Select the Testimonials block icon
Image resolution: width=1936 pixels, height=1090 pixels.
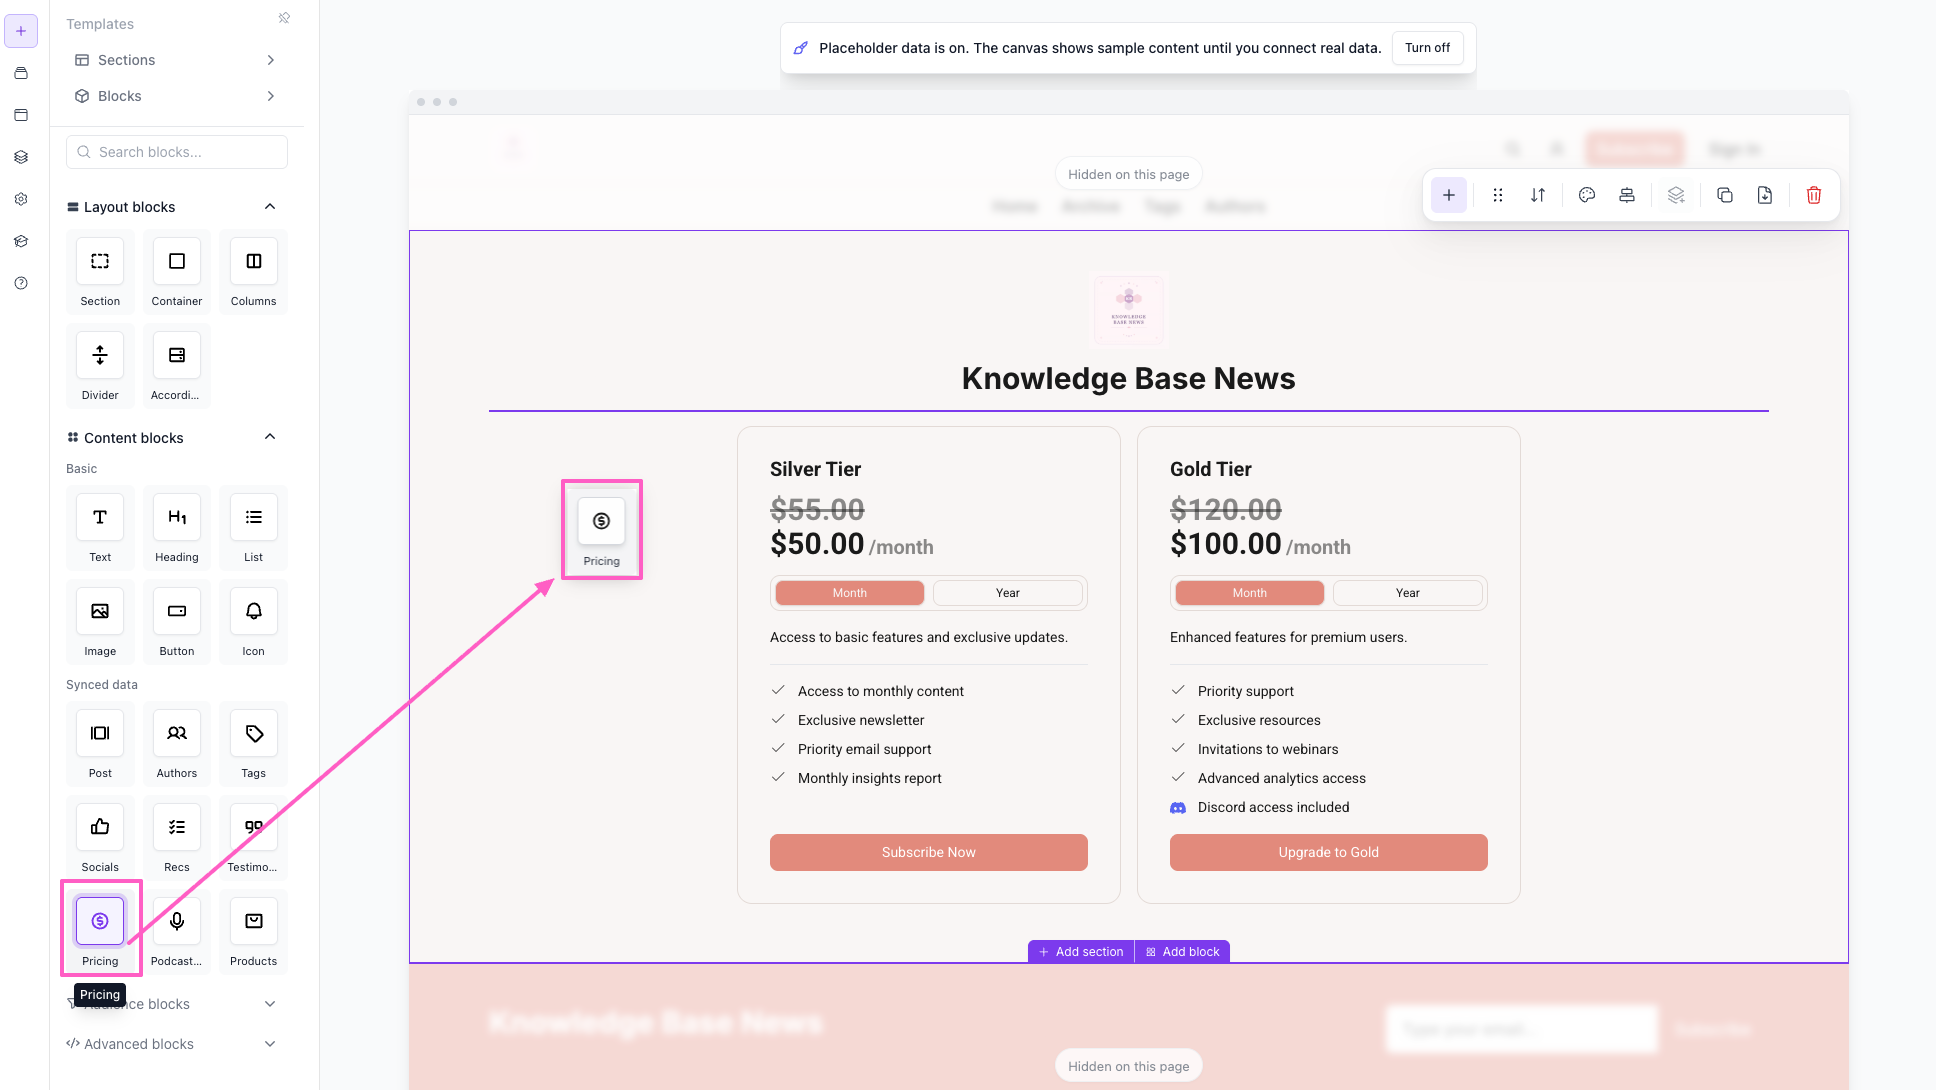[254, 827]
